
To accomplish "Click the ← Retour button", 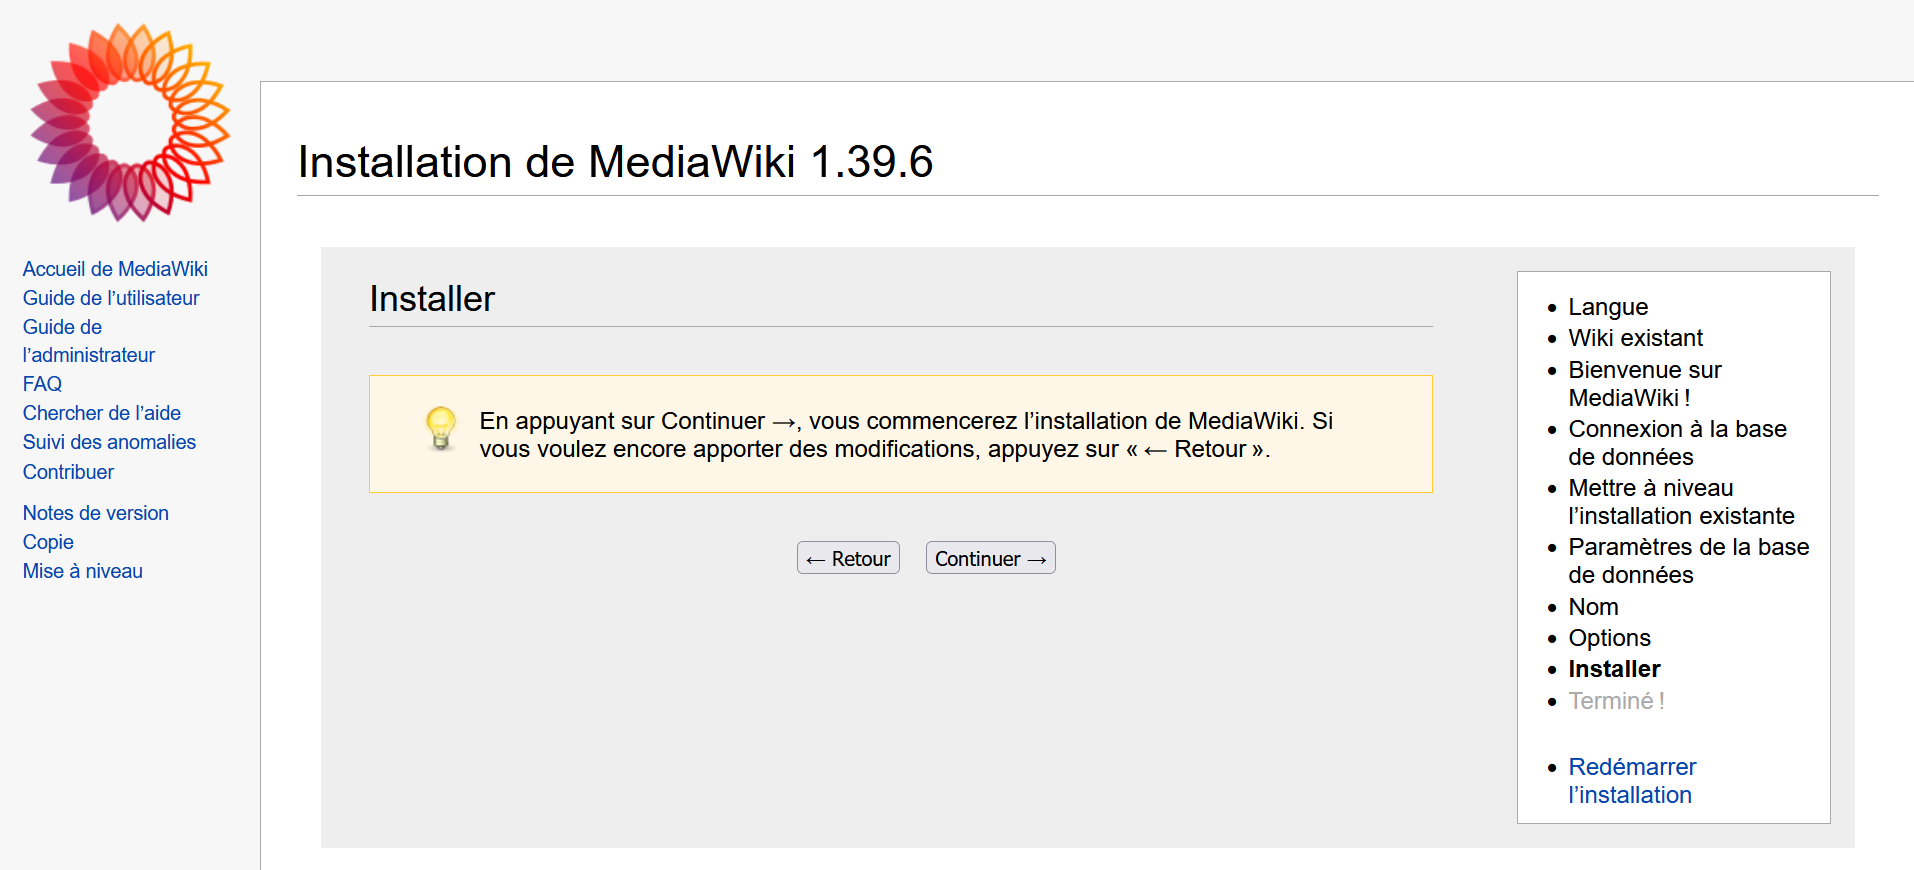I will coord(848,558).
